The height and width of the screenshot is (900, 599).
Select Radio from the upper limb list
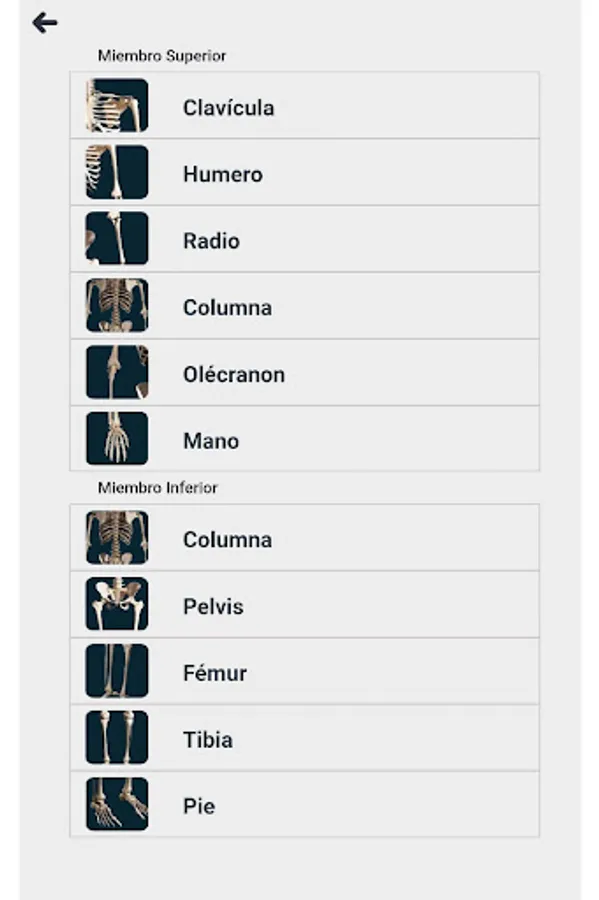coord(305,239)
